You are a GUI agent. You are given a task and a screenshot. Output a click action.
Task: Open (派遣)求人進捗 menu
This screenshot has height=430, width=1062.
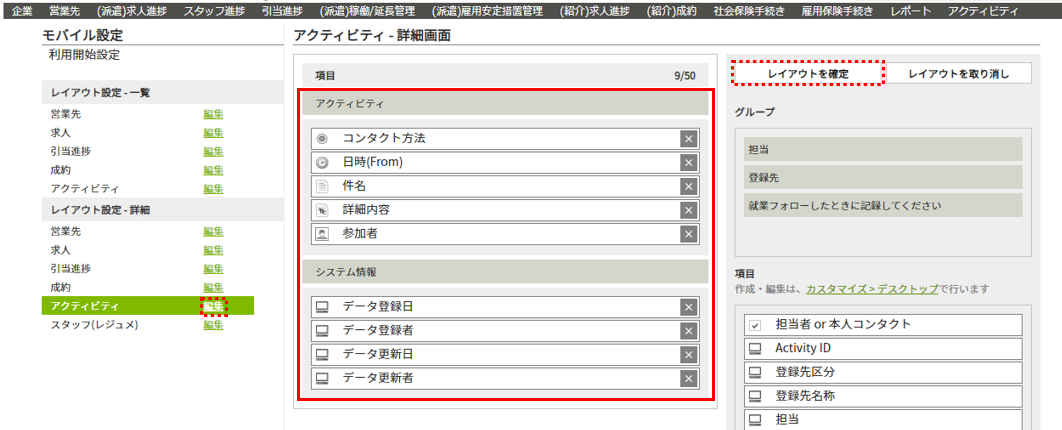click(133, 11)
